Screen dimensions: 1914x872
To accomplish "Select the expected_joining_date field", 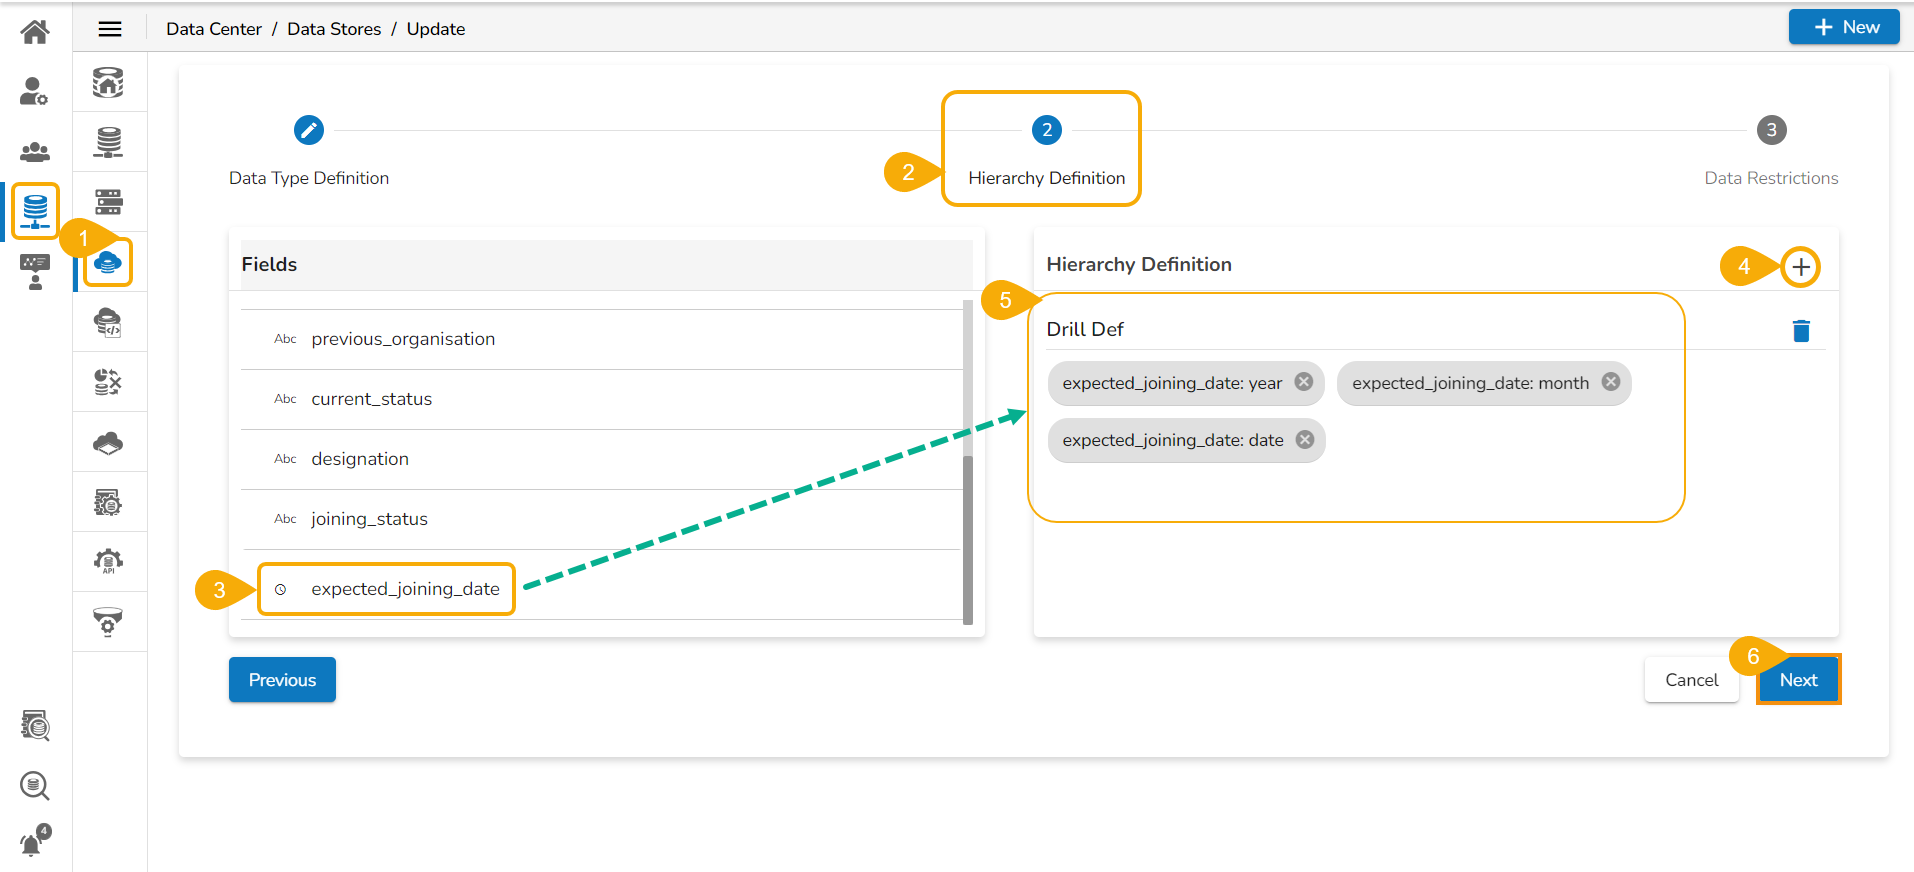I will (601, 589).
